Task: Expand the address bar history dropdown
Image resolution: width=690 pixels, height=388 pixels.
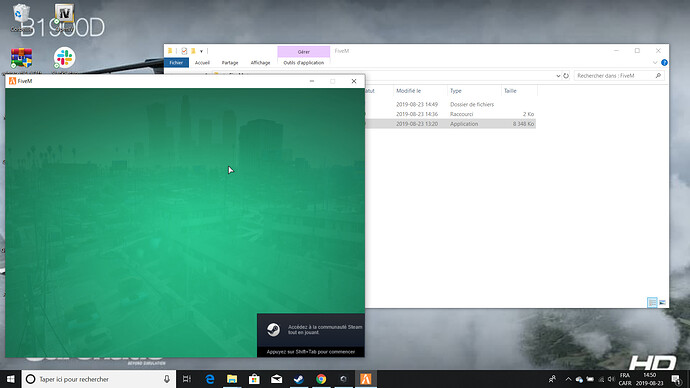Action: (558, 76)
